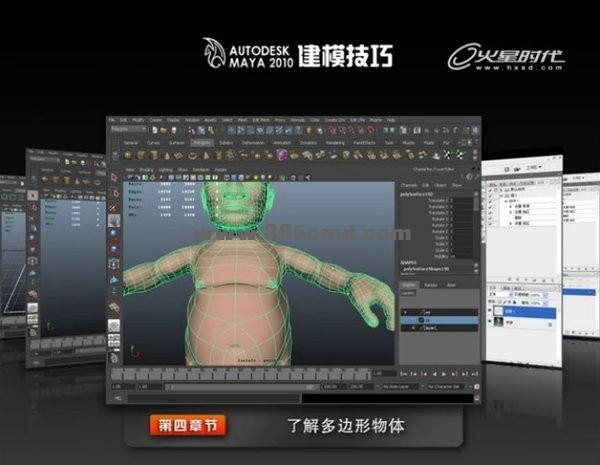600x465 pixels.
Task: Open the No Character Set dropdown
Action: (445, 387)
